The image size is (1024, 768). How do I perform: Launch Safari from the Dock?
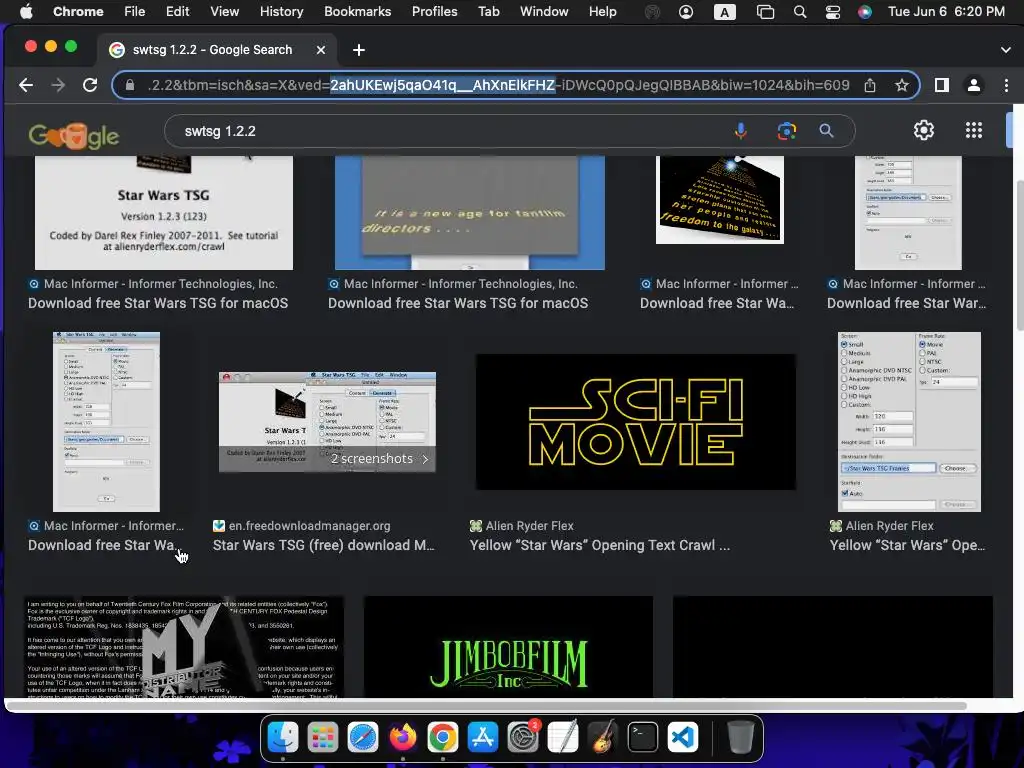363,738
